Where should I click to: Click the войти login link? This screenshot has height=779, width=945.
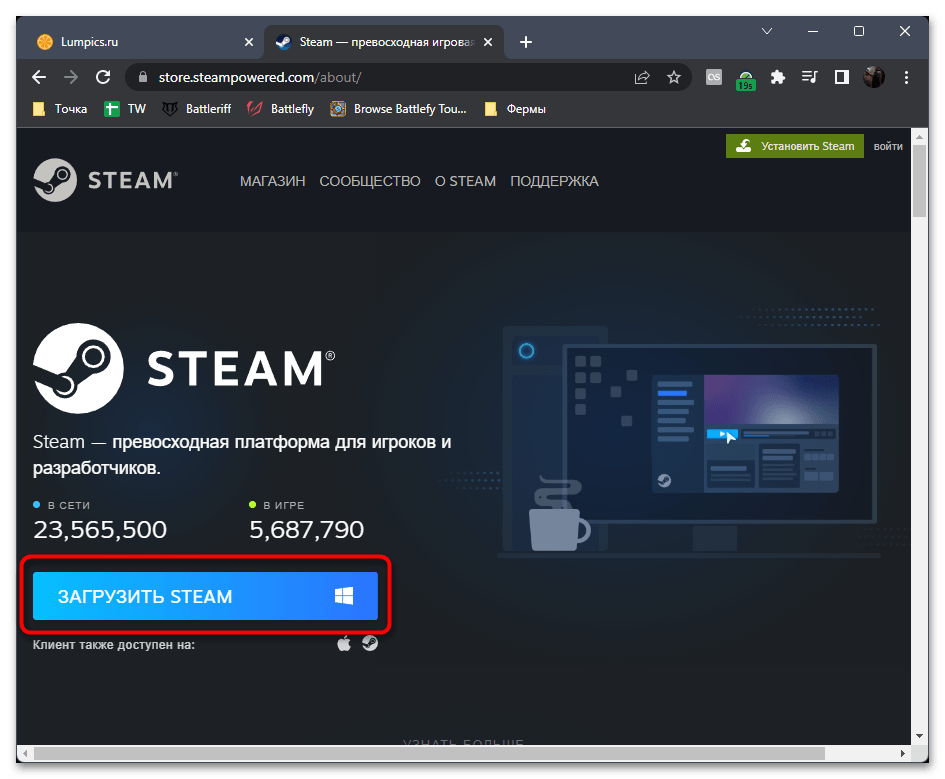pyautogui.click(x=888, y=146)
